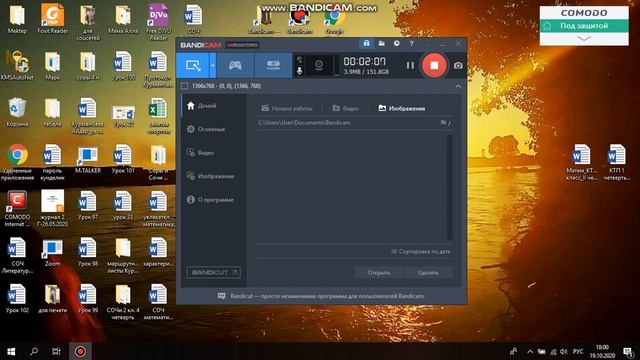Open output folder icon in Bandicam title bar
This screenshot has height=360, width=640.
pyautogui.click(x=382, y=43)
